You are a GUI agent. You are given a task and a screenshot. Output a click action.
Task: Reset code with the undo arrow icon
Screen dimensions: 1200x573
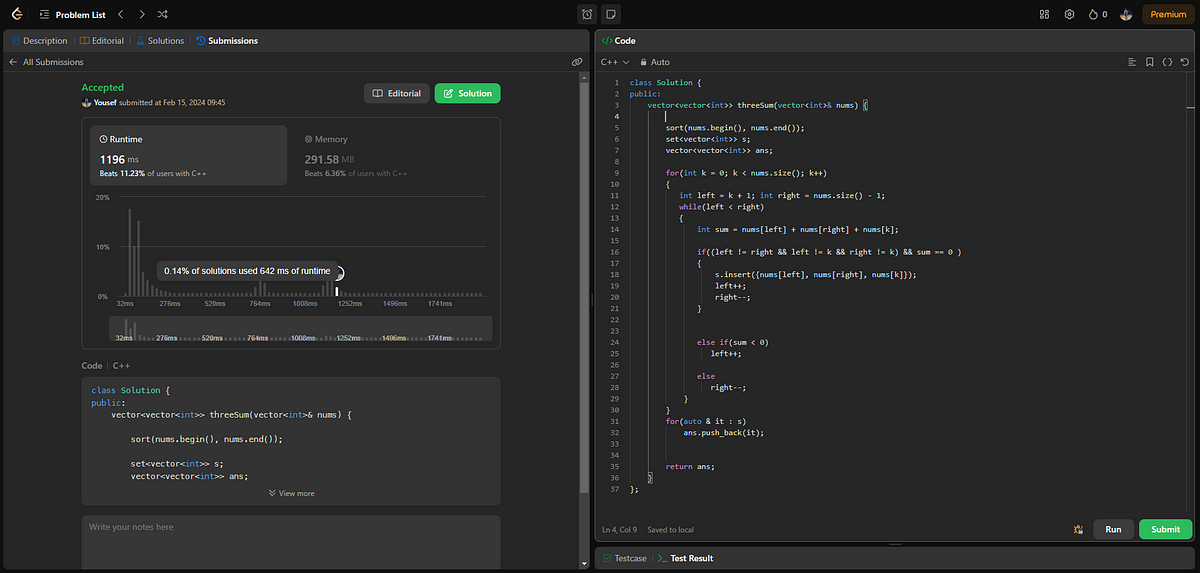[x=1184, y=62]
